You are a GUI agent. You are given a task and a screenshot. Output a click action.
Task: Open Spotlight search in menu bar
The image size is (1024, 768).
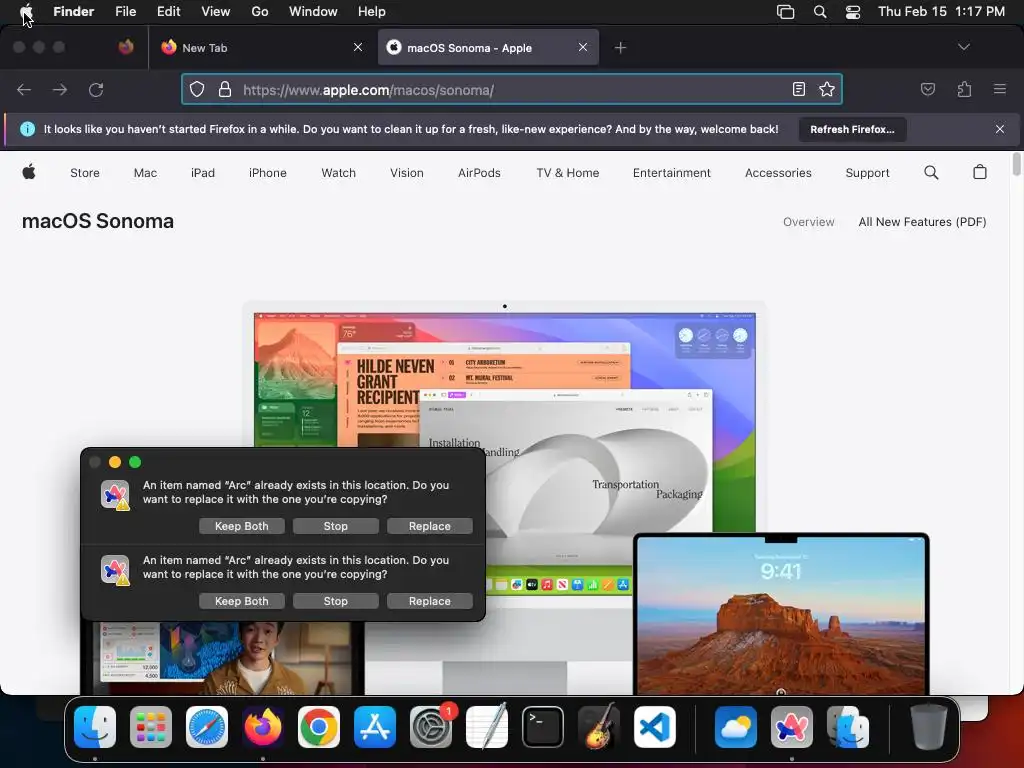point(820,12)
